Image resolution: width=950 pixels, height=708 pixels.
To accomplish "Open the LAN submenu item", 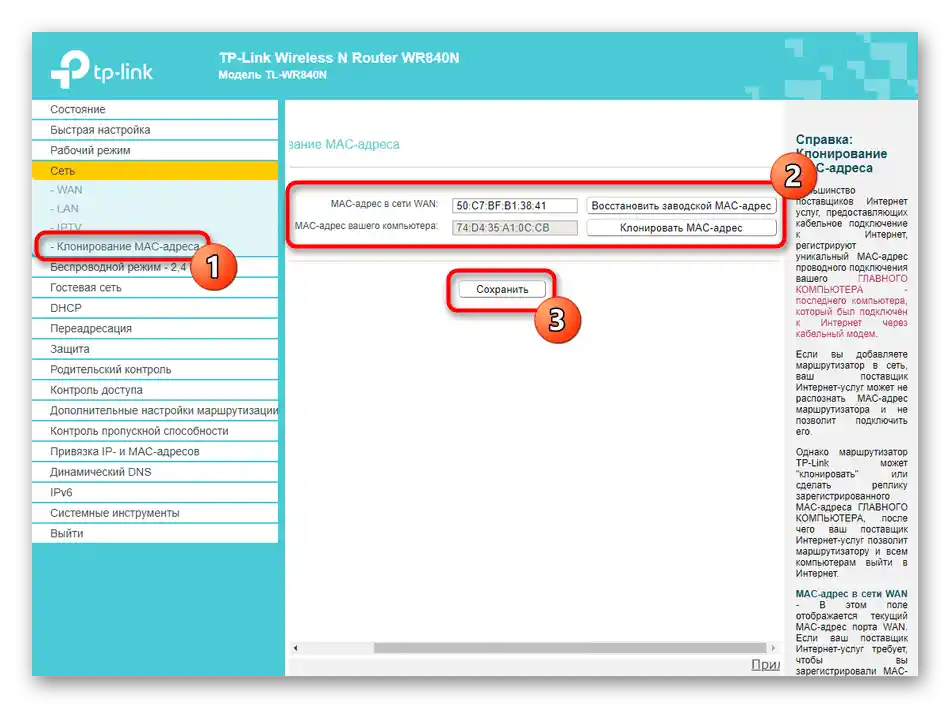I will 64,208.
